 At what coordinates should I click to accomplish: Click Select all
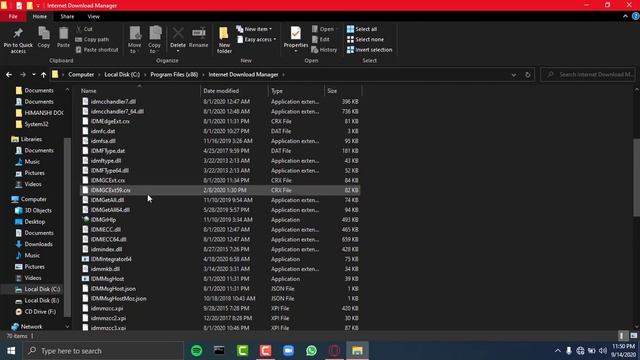[362, 29]
